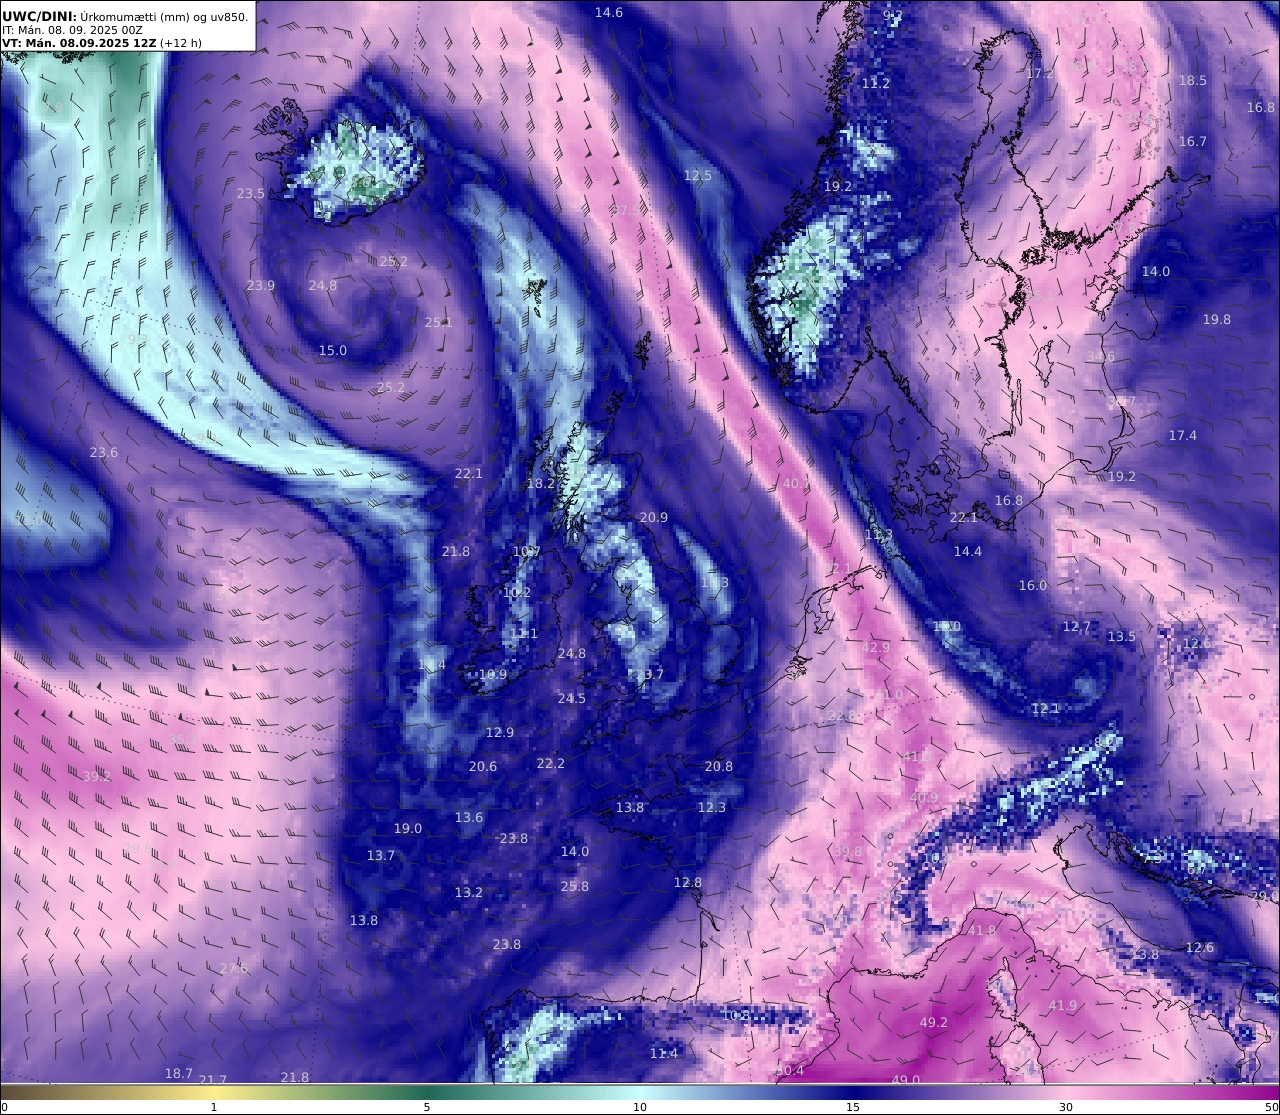Click map value 42.9
The image size is (1280, 1115).
coord(876,648)
